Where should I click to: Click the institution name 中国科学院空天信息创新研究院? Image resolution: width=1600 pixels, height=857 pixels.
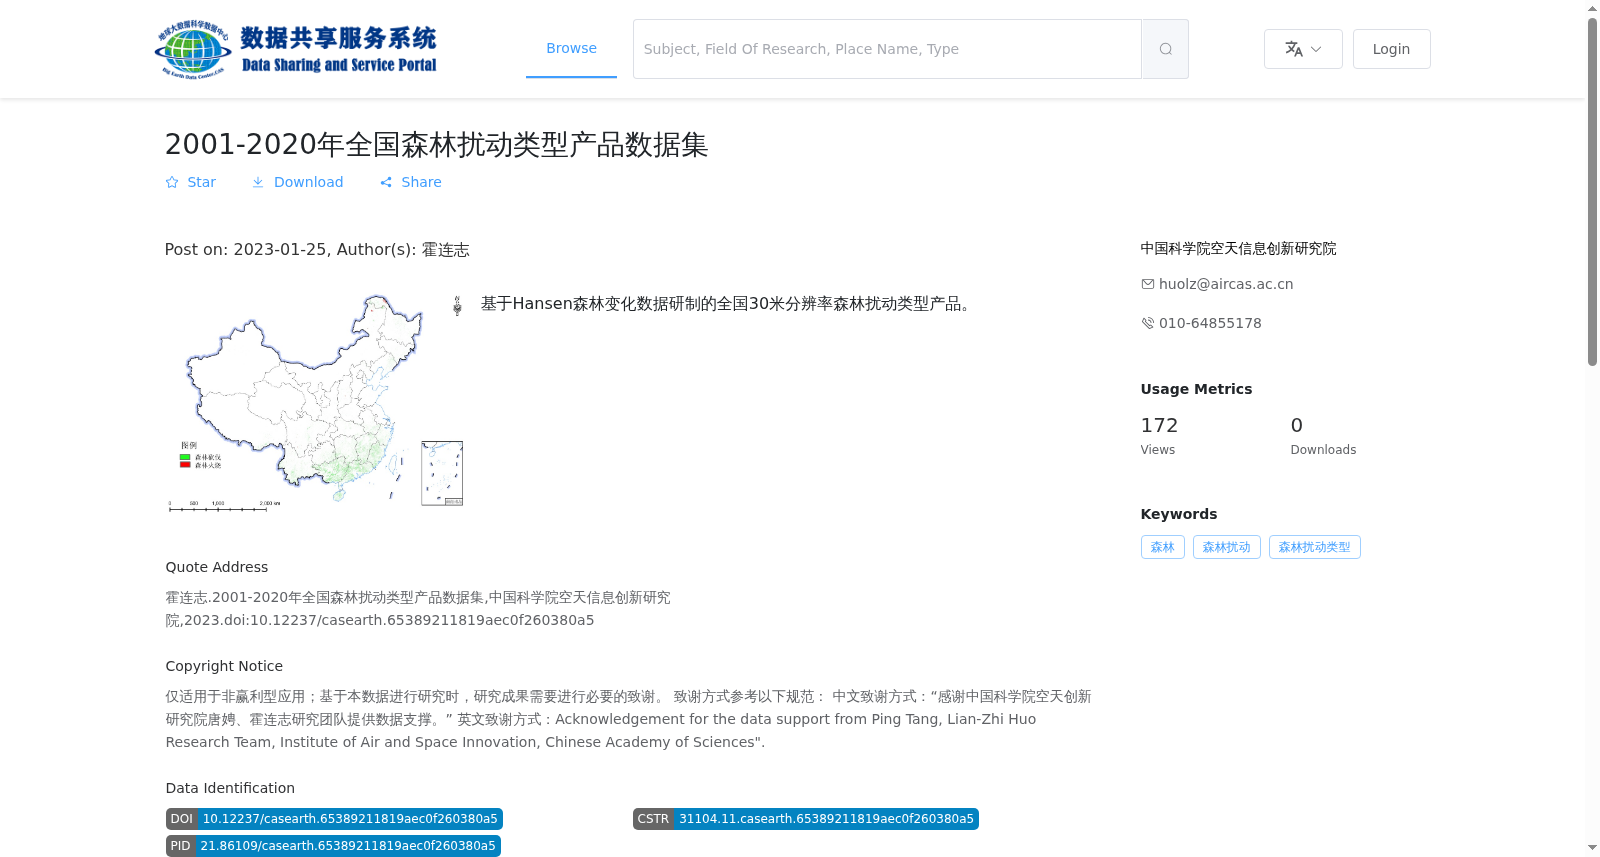pos(1238,248)
